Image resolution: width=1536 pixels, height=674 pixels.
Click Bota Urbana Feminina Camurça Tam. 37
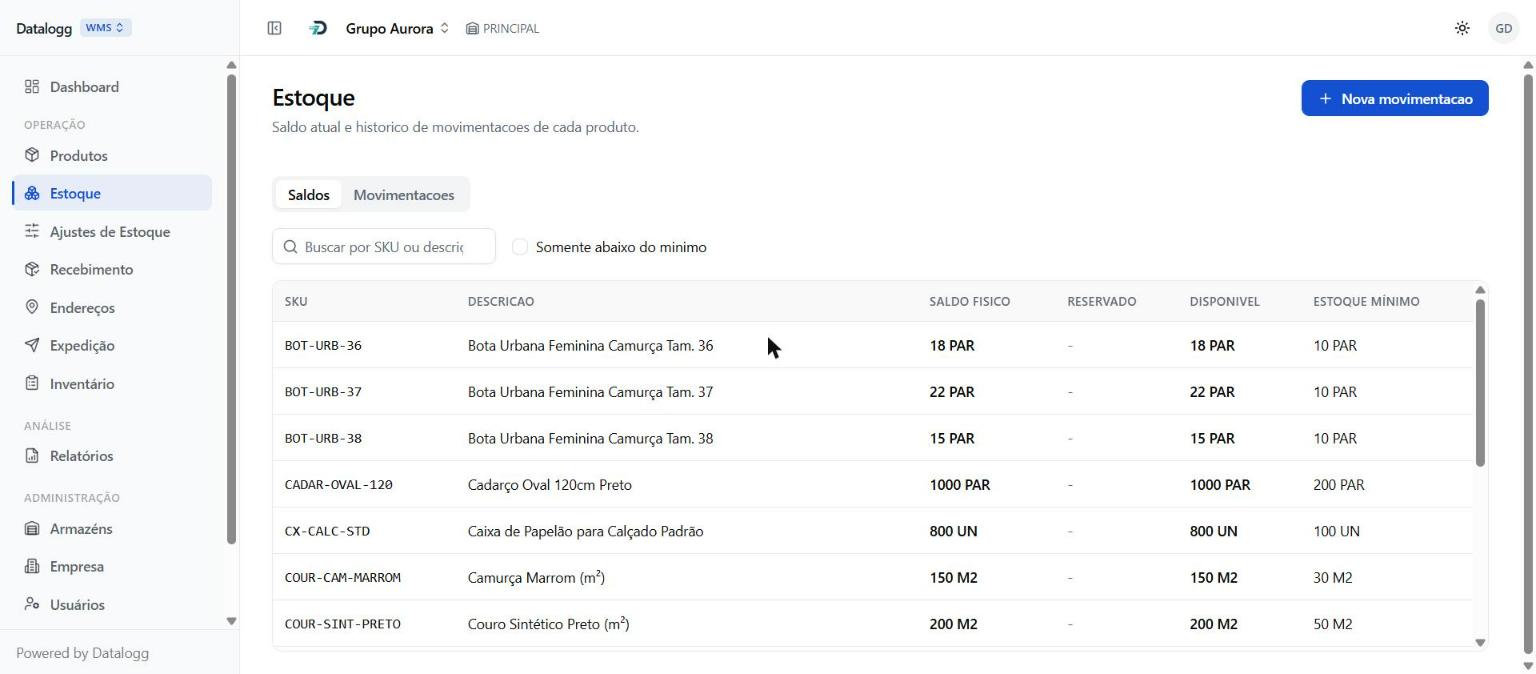590,392
